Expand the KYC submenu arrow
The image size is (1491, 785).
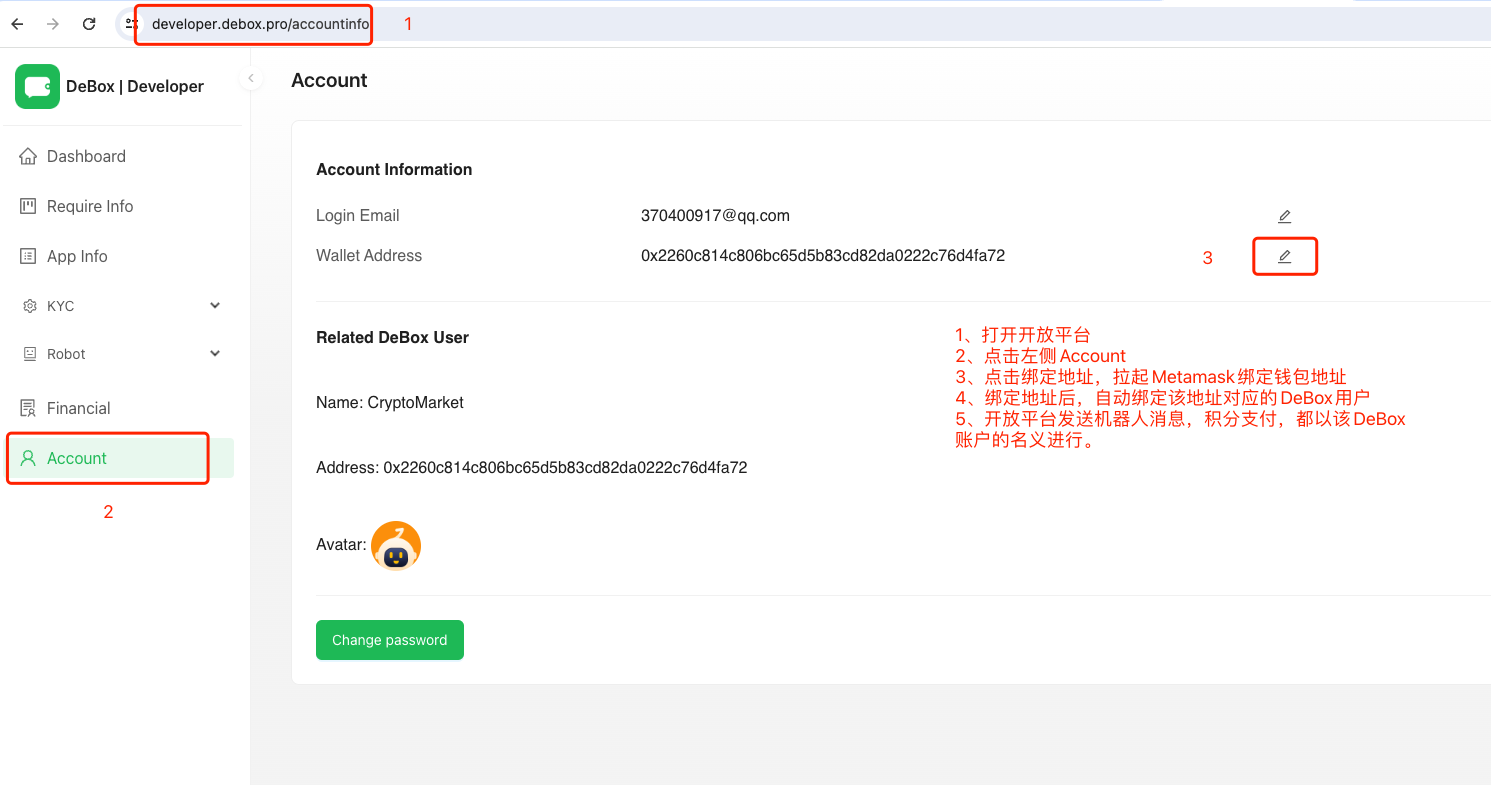[x=215, y=306]
